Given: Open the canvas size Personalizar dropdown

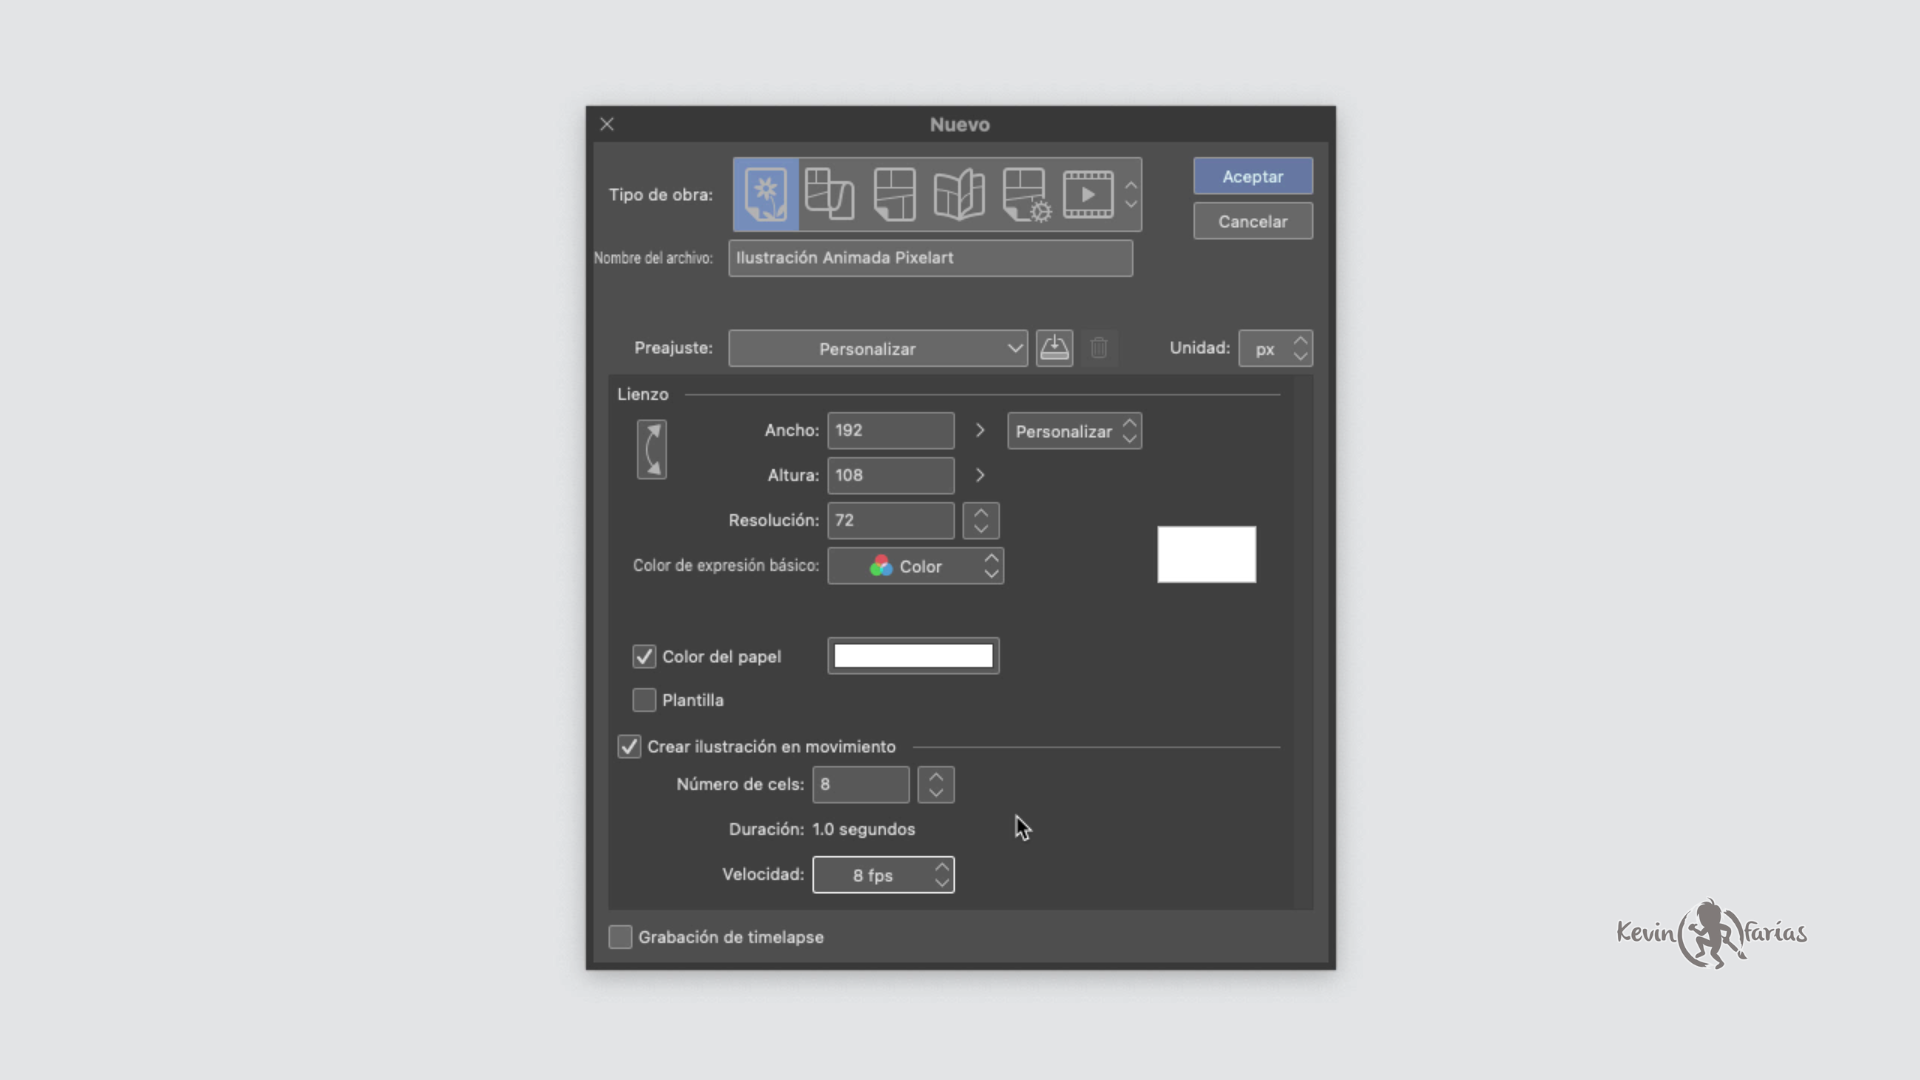Looking at the screenshot, I should click(x=1074, y=431).
